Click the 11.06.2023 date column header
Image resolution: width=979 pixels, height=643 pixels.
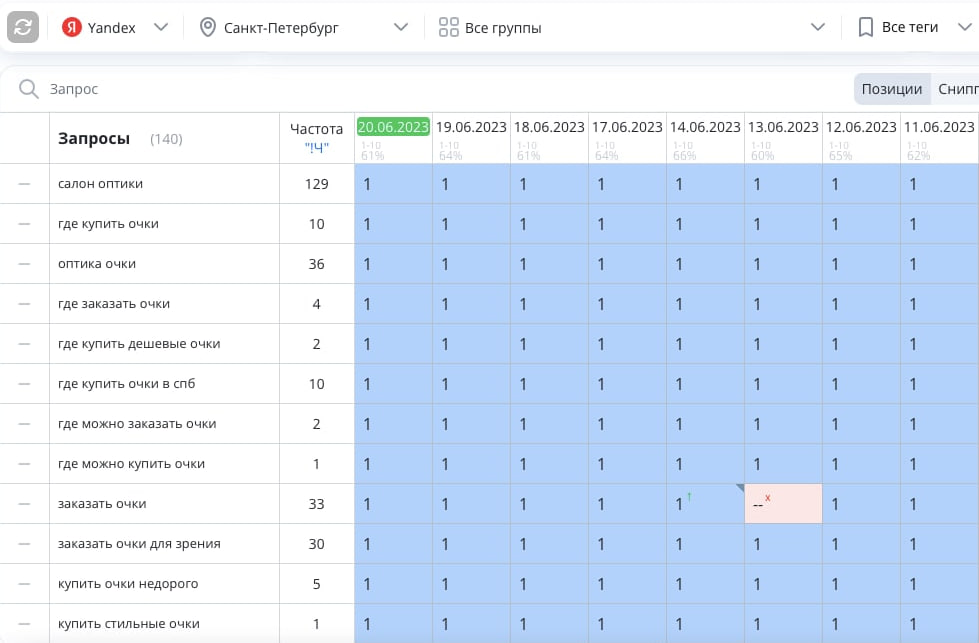tap(940, 127)
